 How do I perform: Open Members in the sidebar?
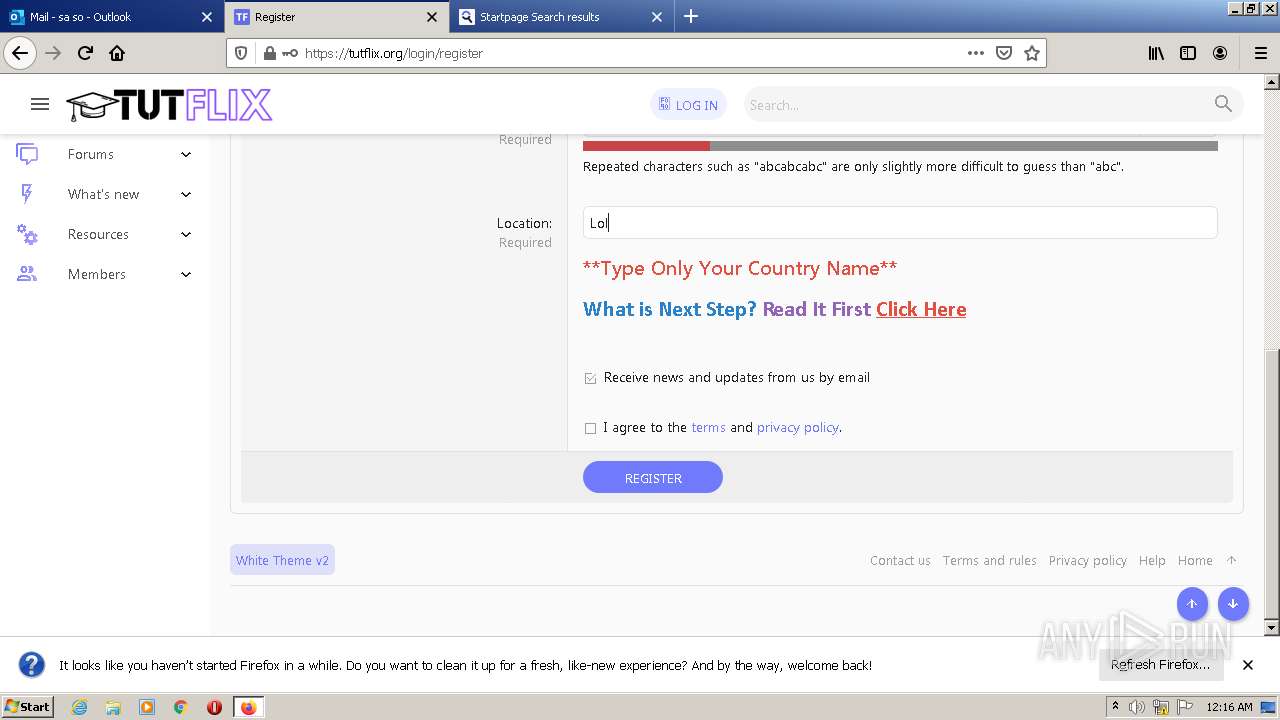point(97,274)
